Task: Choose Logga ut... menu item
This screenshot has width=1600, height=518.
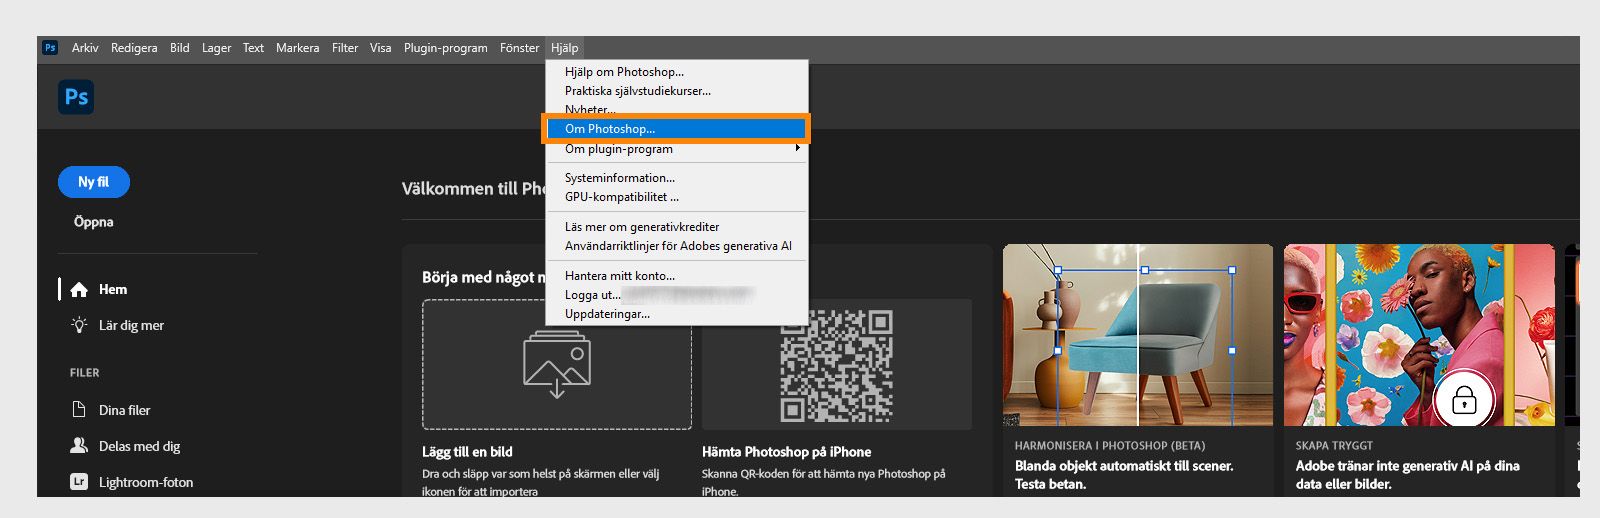Action: (677, 295)
